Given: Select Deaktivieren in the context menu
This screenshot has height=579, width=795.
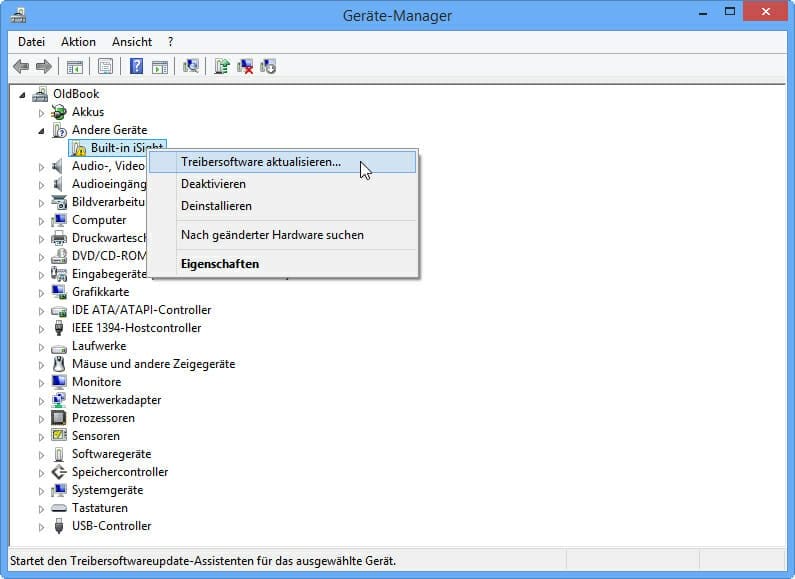Looking at the screenshot, I should [x=213, y=184].
